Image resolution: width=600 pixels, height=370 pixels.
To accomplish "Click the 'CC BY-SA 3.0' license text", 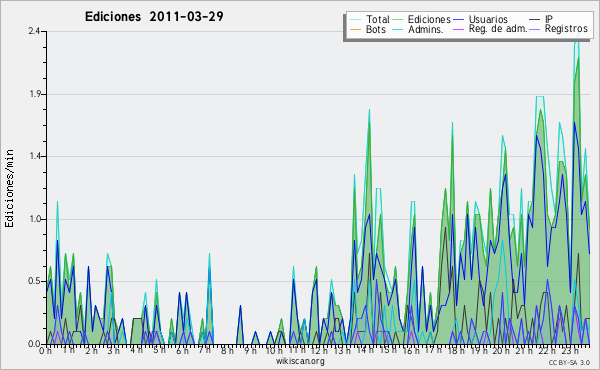I will pyautogui.click(x=569, y=363).
